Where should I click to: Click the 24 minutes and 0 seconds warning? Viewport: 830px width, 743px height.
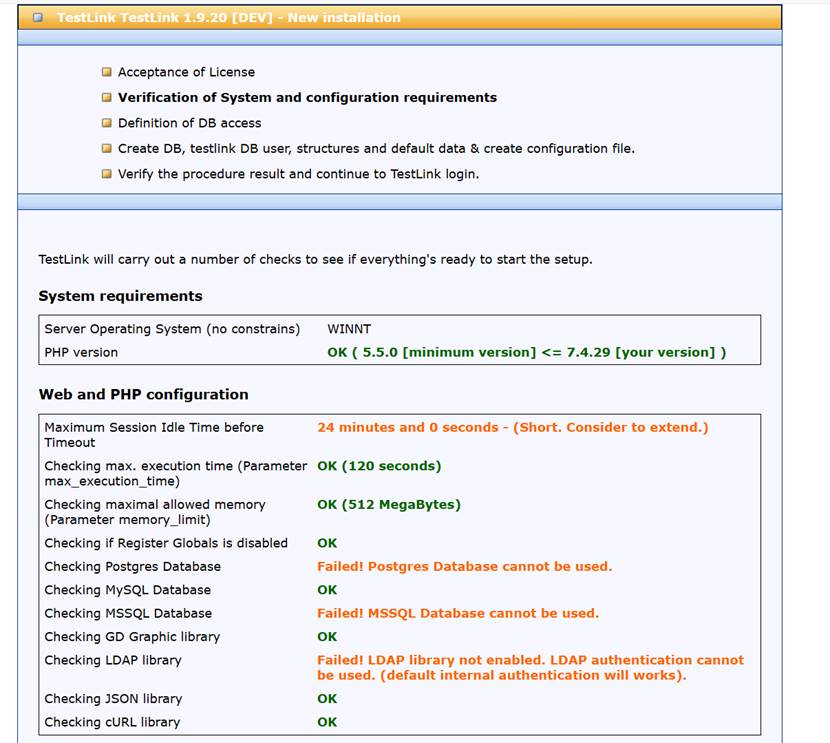click(512, 427)
